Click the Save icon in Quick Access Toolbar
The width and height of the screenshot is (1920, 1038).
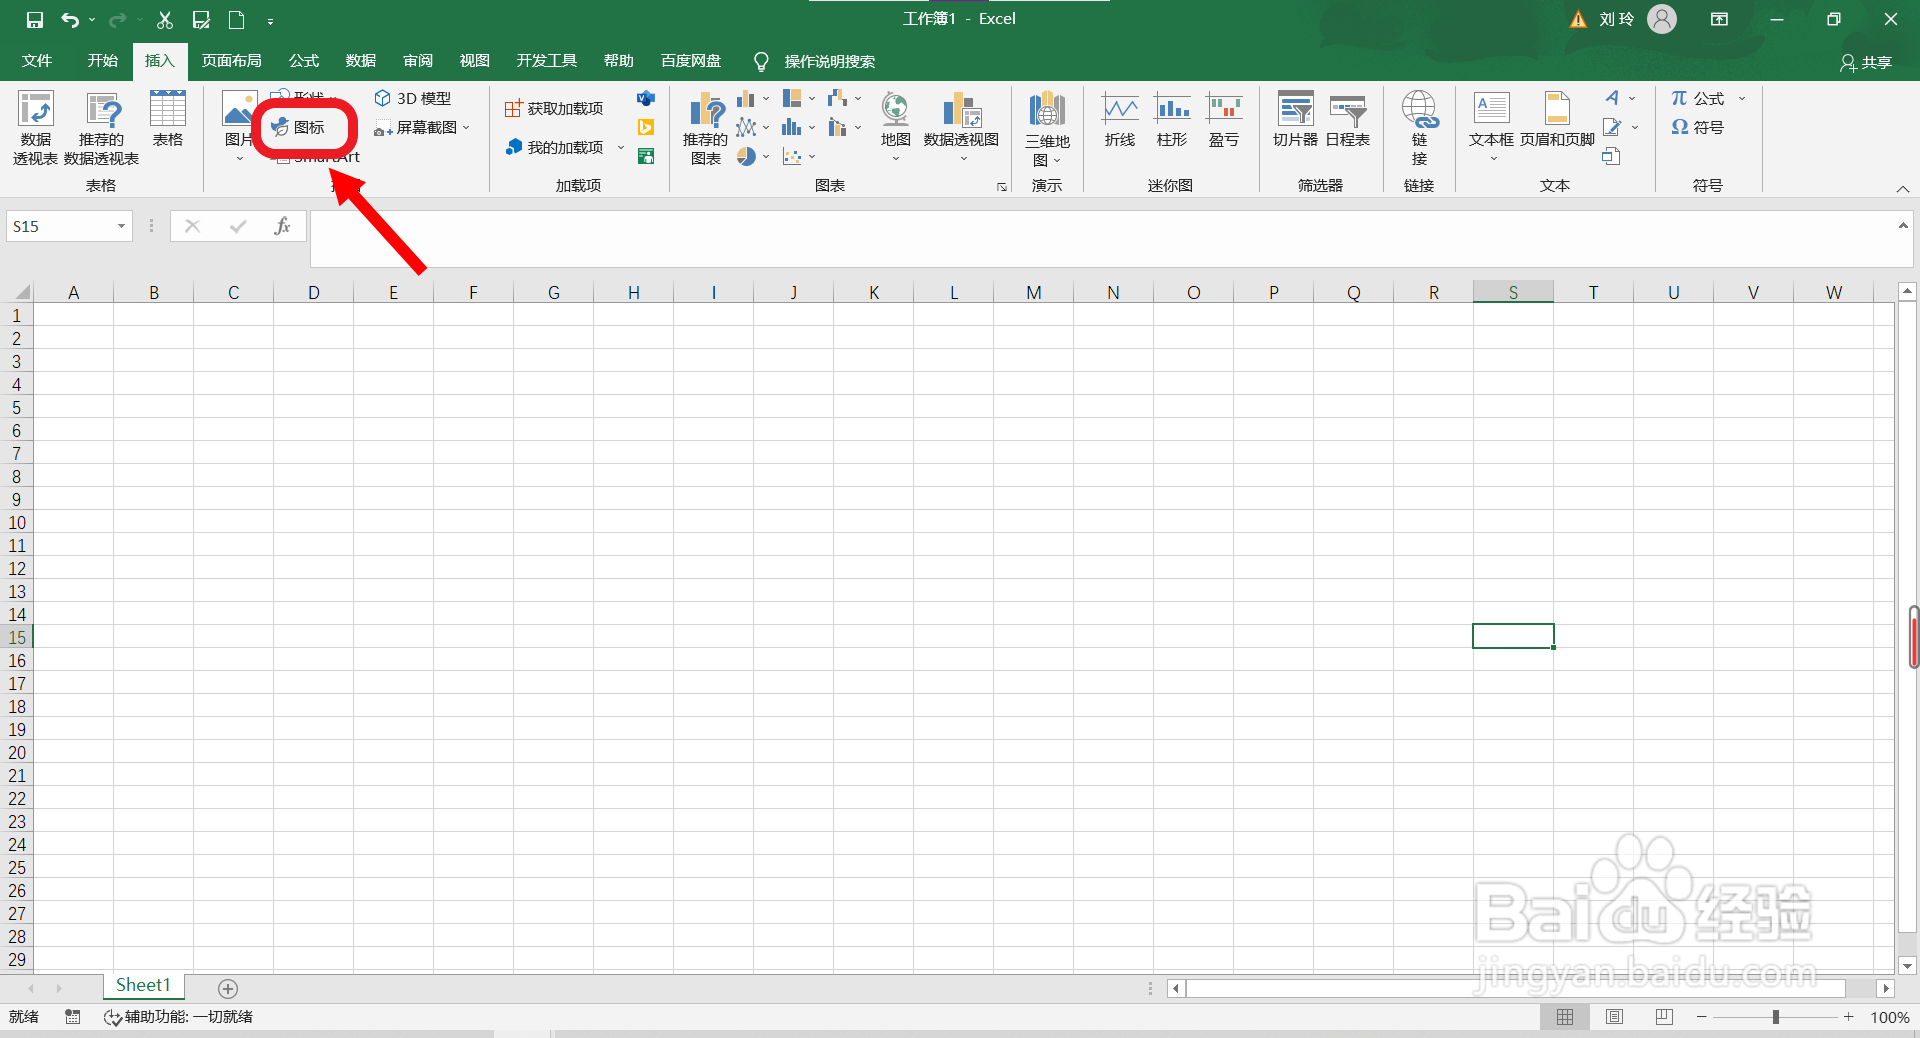(35, 19)
